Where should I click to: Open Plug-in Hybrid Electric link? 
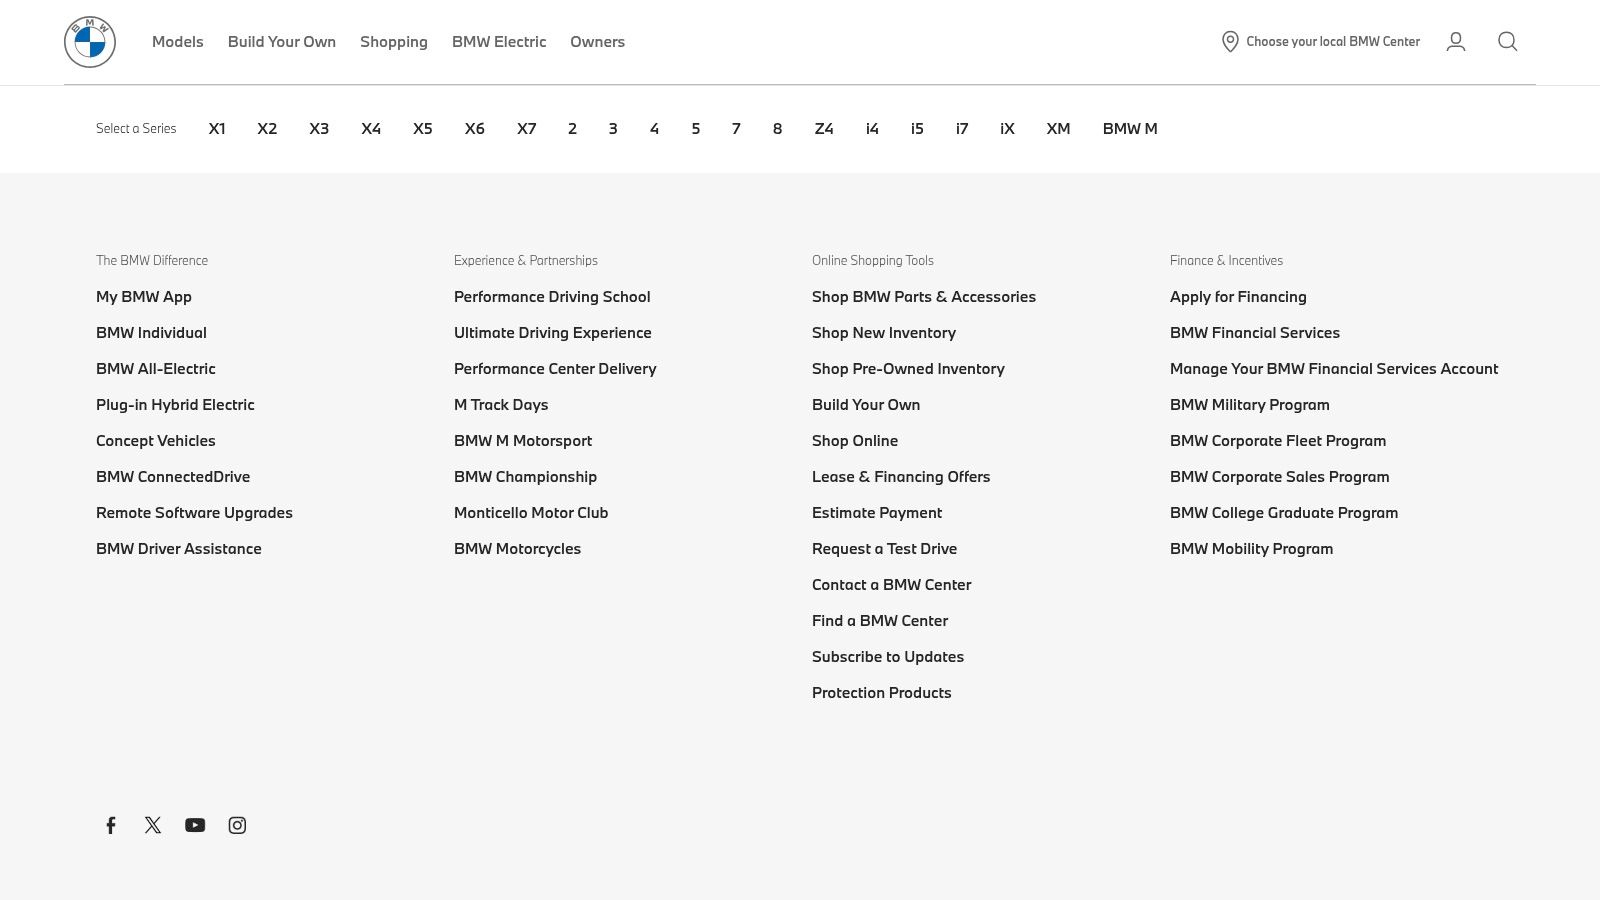(x=175, y=405)
